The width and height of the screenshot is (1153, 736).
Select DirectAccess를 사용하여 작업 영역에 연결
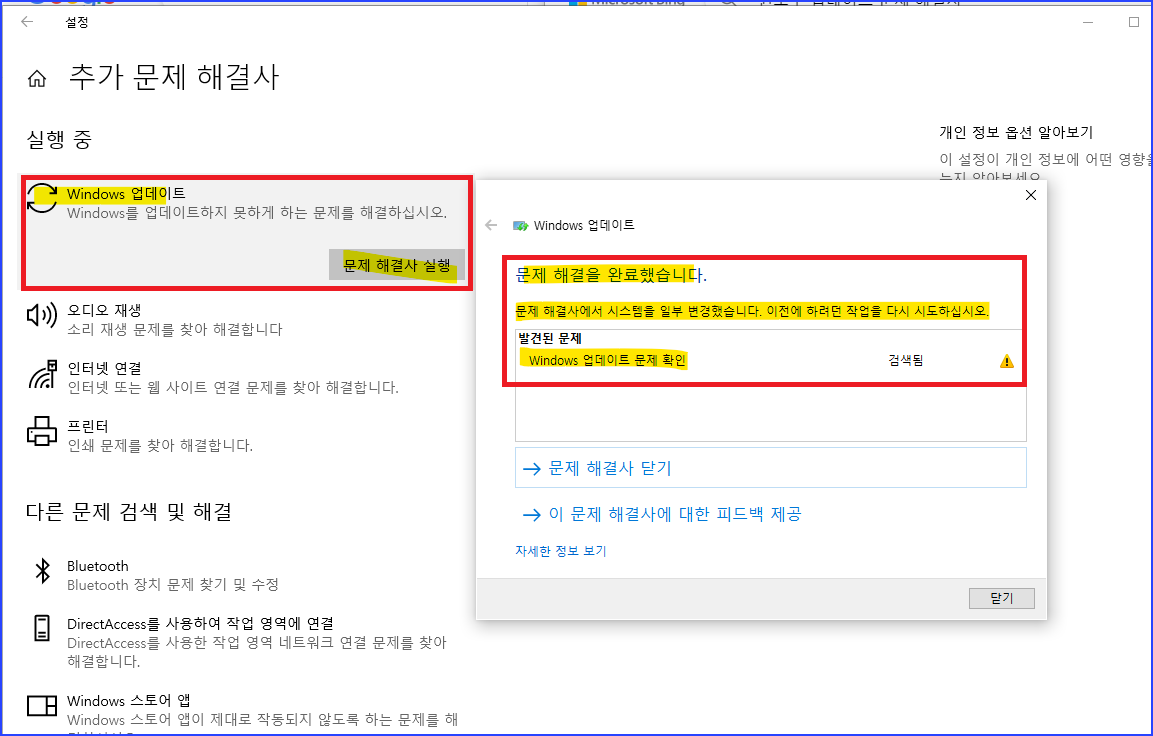click(246, 642)
